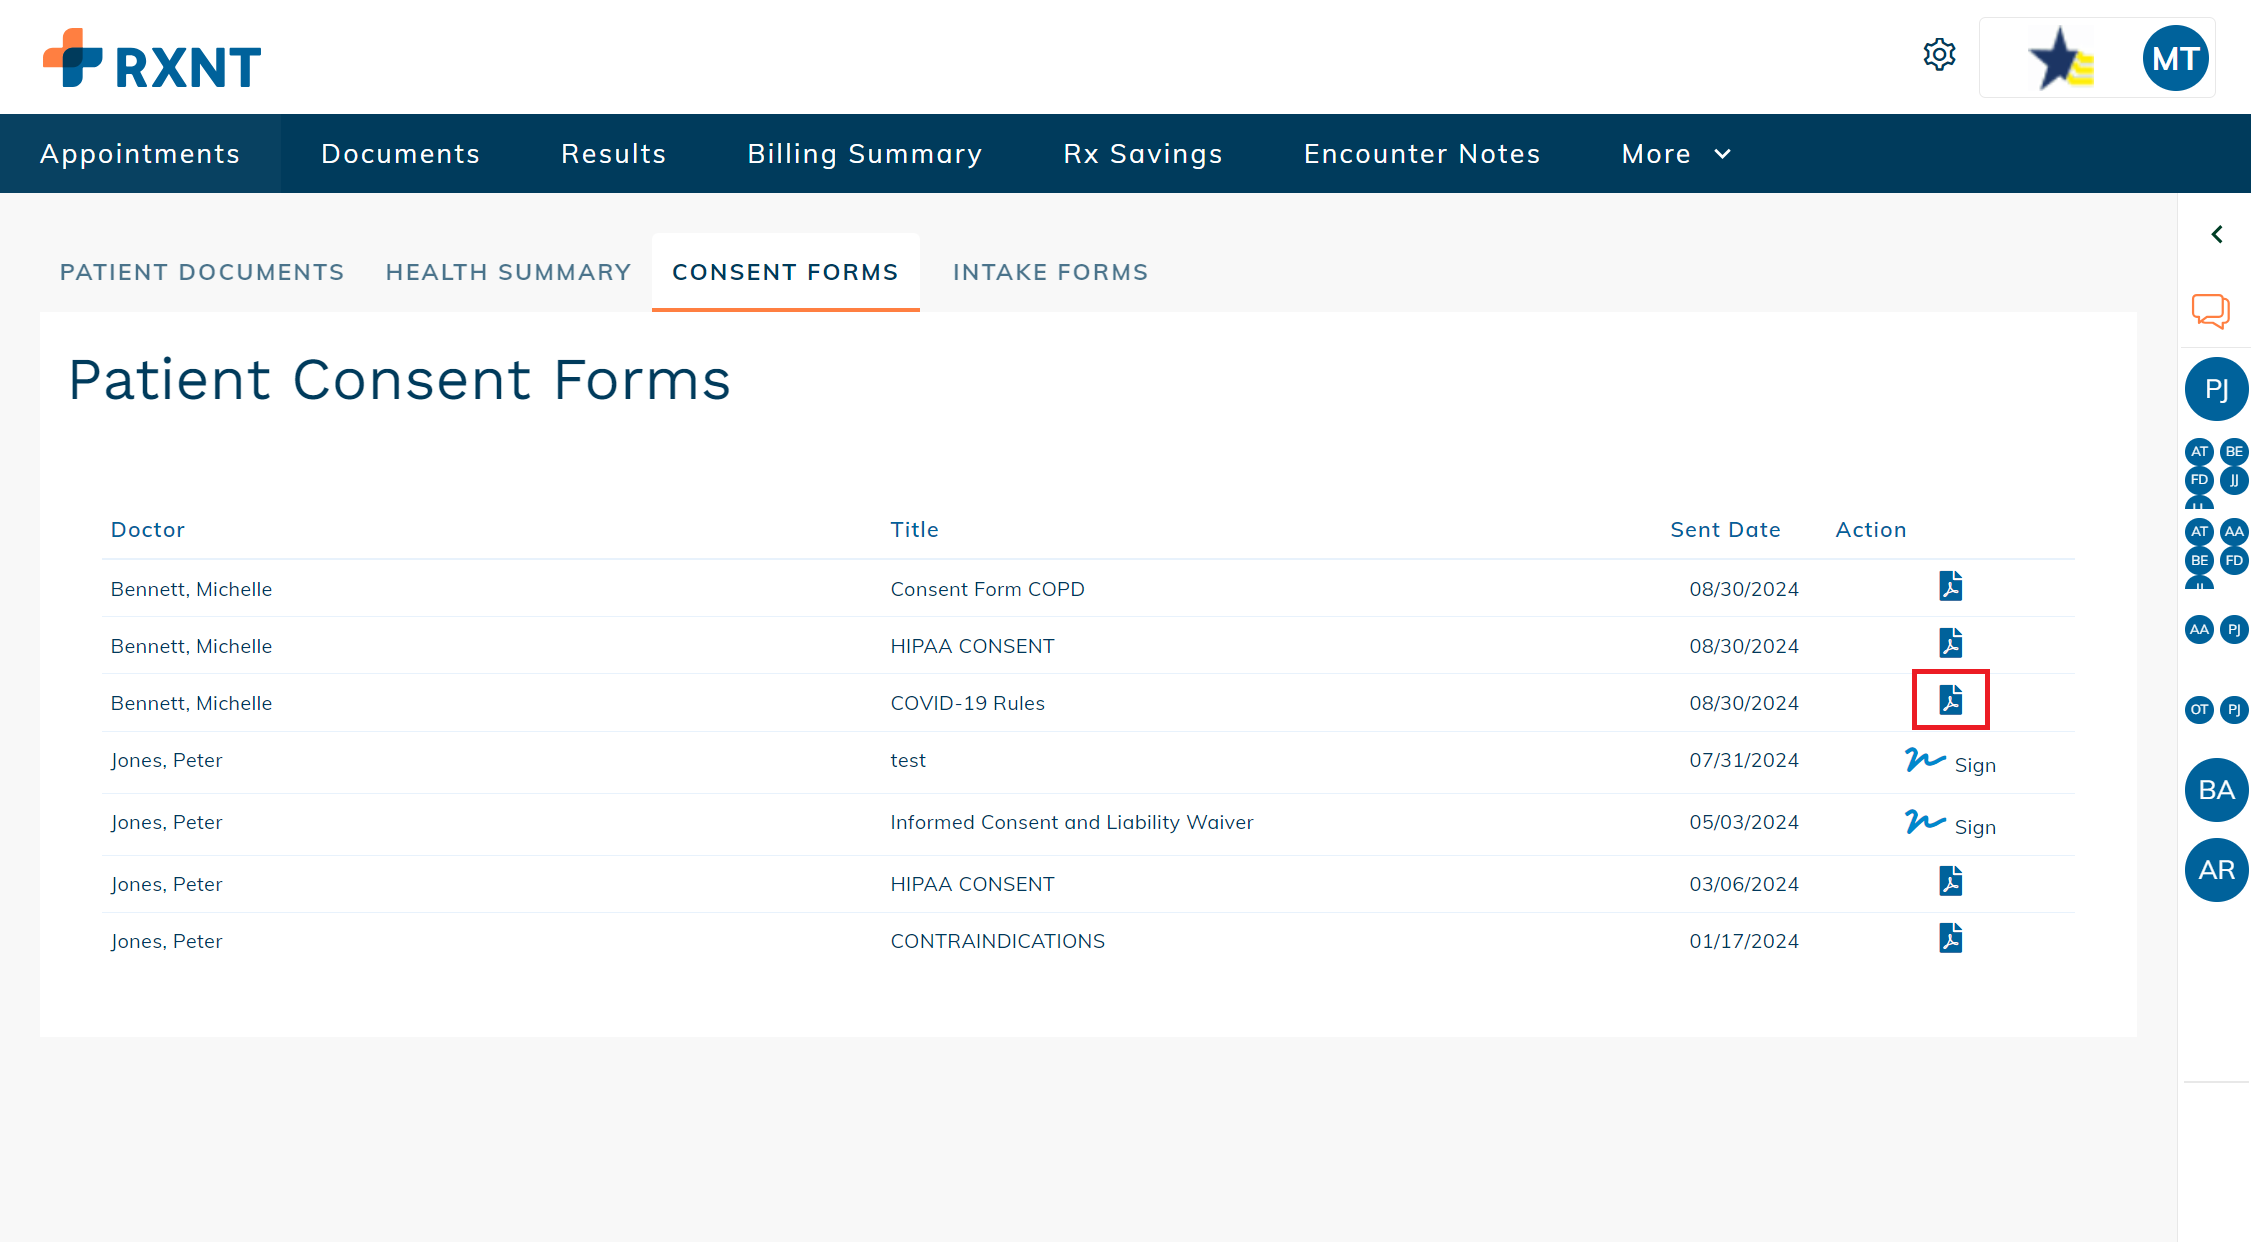Expand the More navigation dropdown

[x=1676, y=154]
